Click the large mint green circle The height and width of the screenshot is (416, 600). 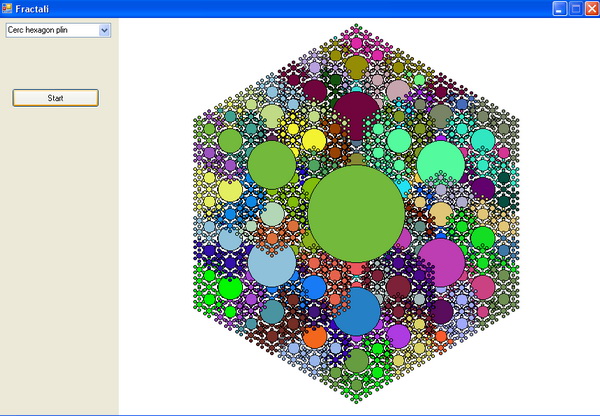click(441, 165)
